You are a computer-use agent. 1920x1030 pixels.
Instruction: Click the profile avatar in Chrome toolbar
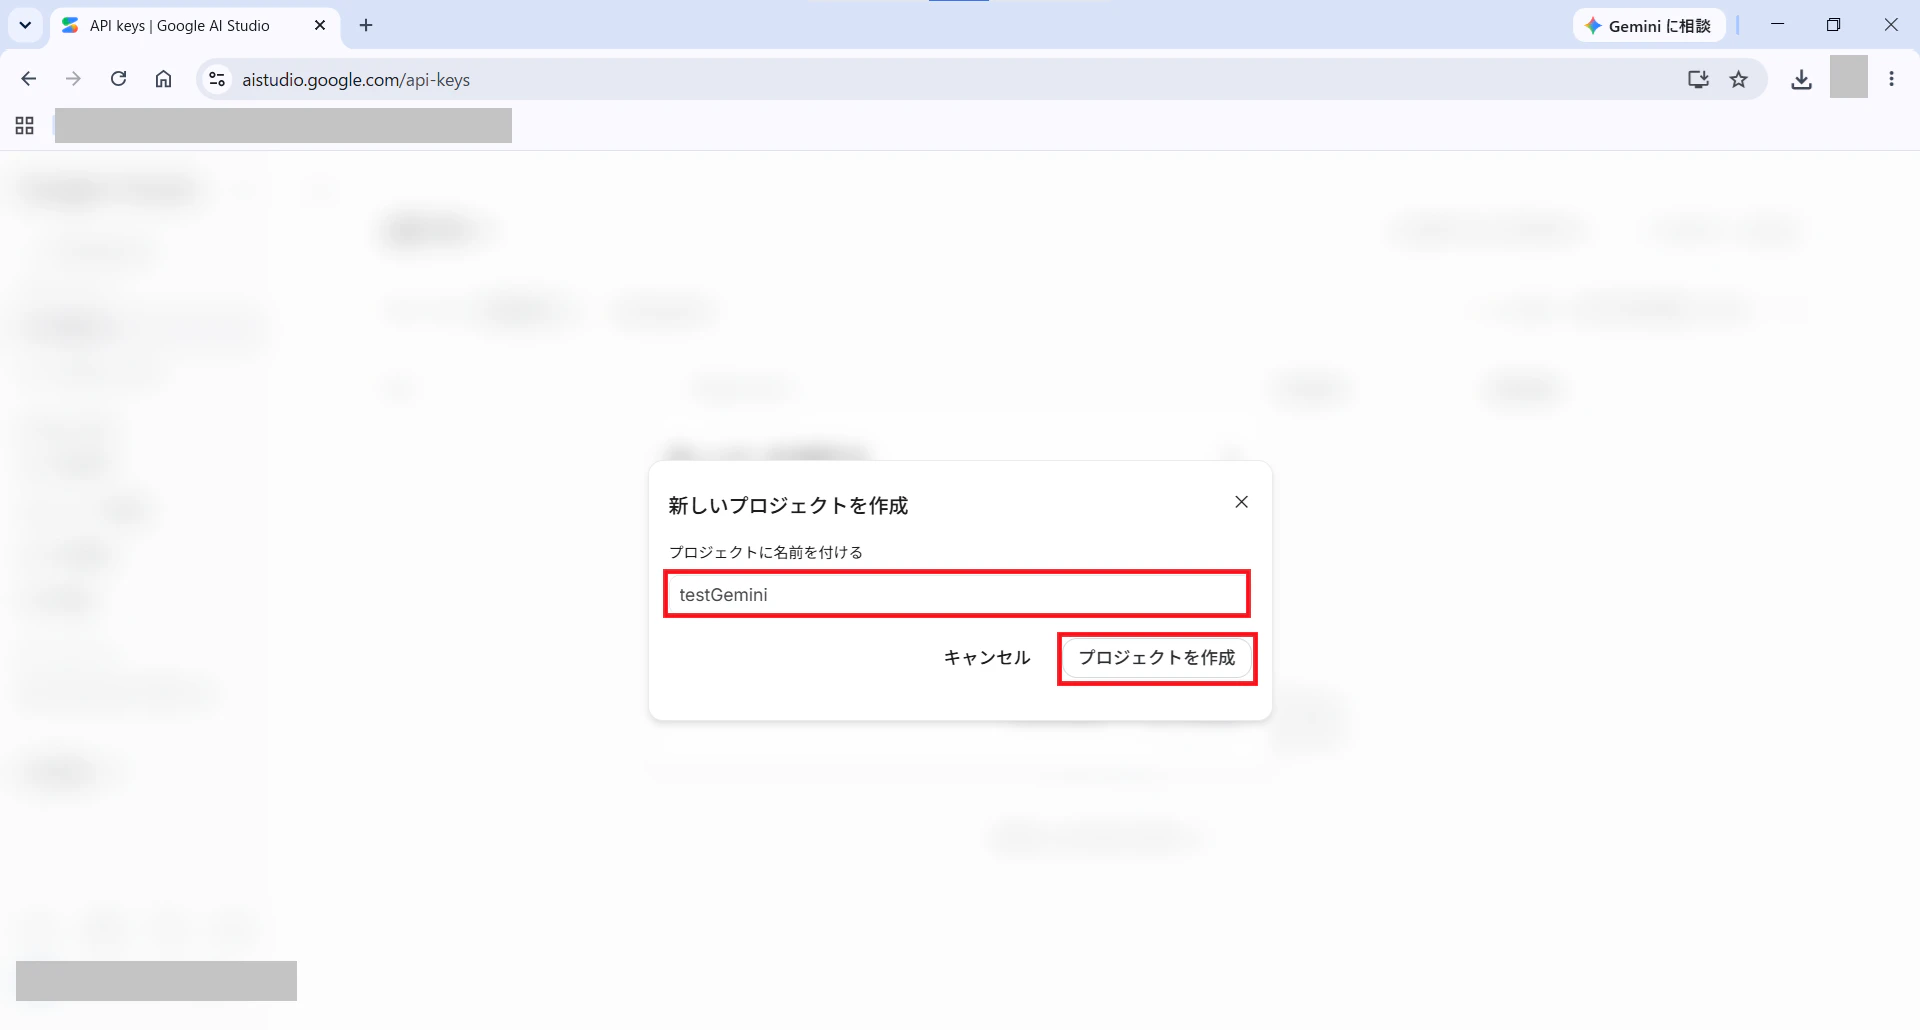pyautogui.click(x=1848, y=77)
